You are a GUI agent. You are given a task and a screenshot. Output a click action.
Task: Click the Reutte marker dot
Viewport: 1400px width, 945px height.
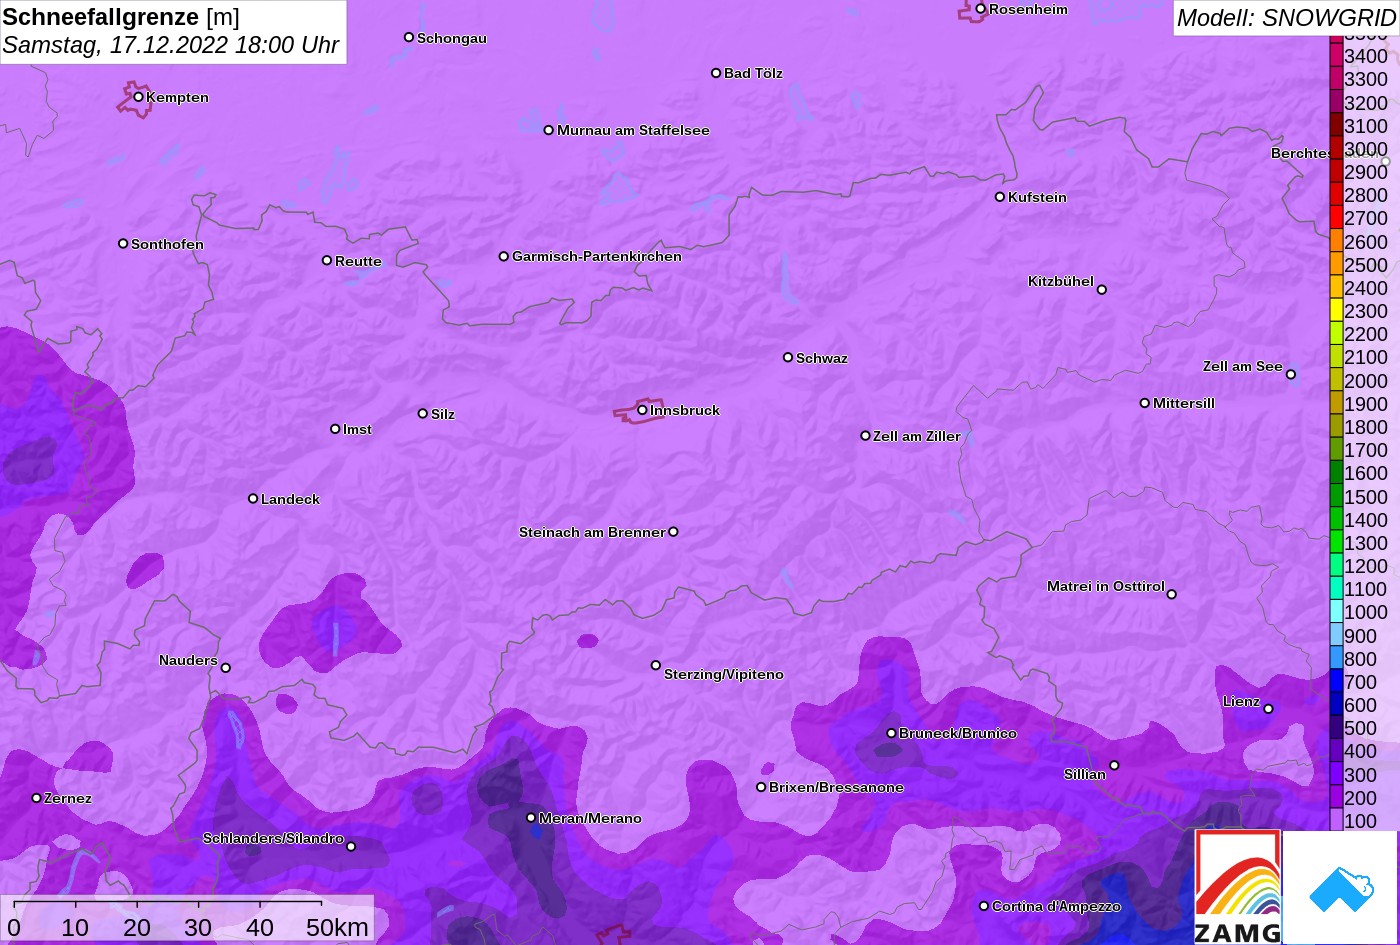click(x=326, y=260)
